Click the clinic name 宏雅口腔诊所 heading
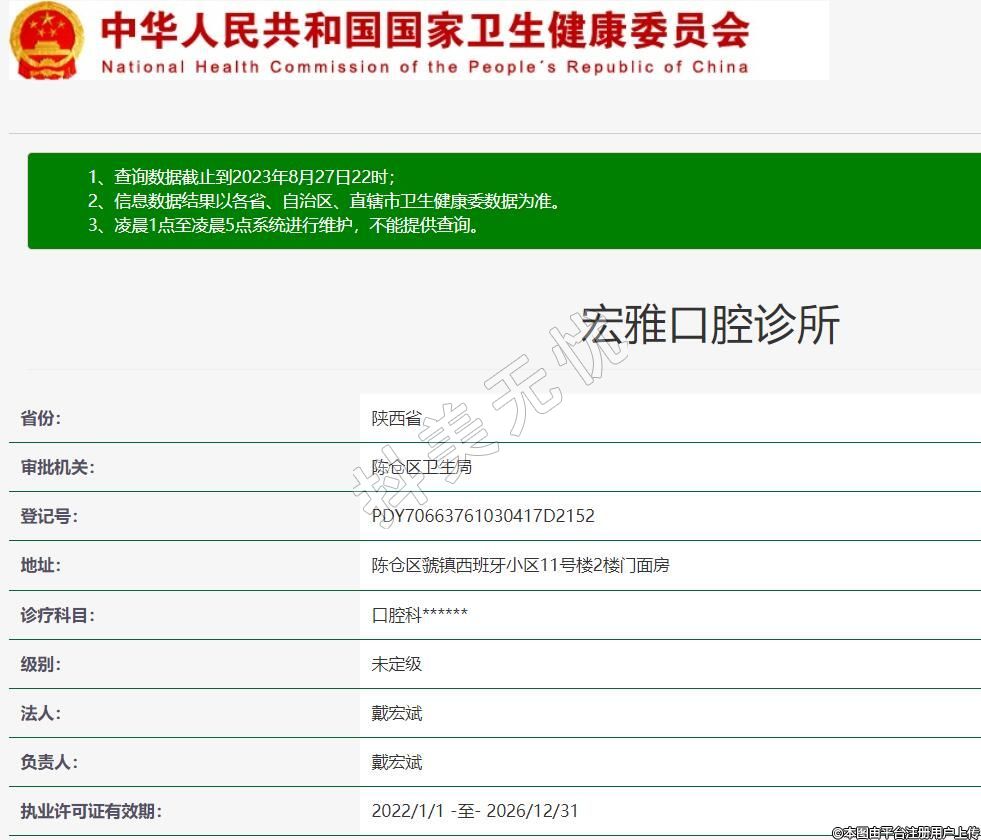981x840 pixels. pos(710,324)
